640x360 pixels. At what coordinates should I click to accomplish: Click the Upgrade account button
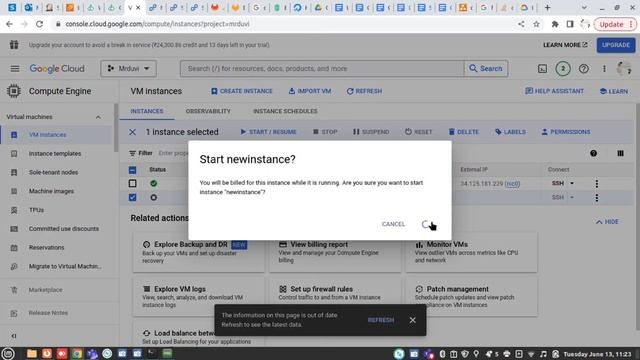point(616,45)
